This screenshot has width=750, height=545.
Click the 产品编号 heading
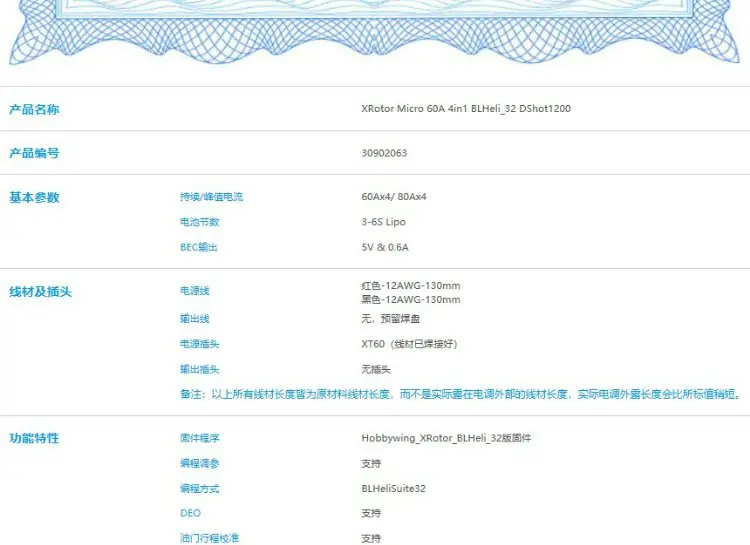34,153
